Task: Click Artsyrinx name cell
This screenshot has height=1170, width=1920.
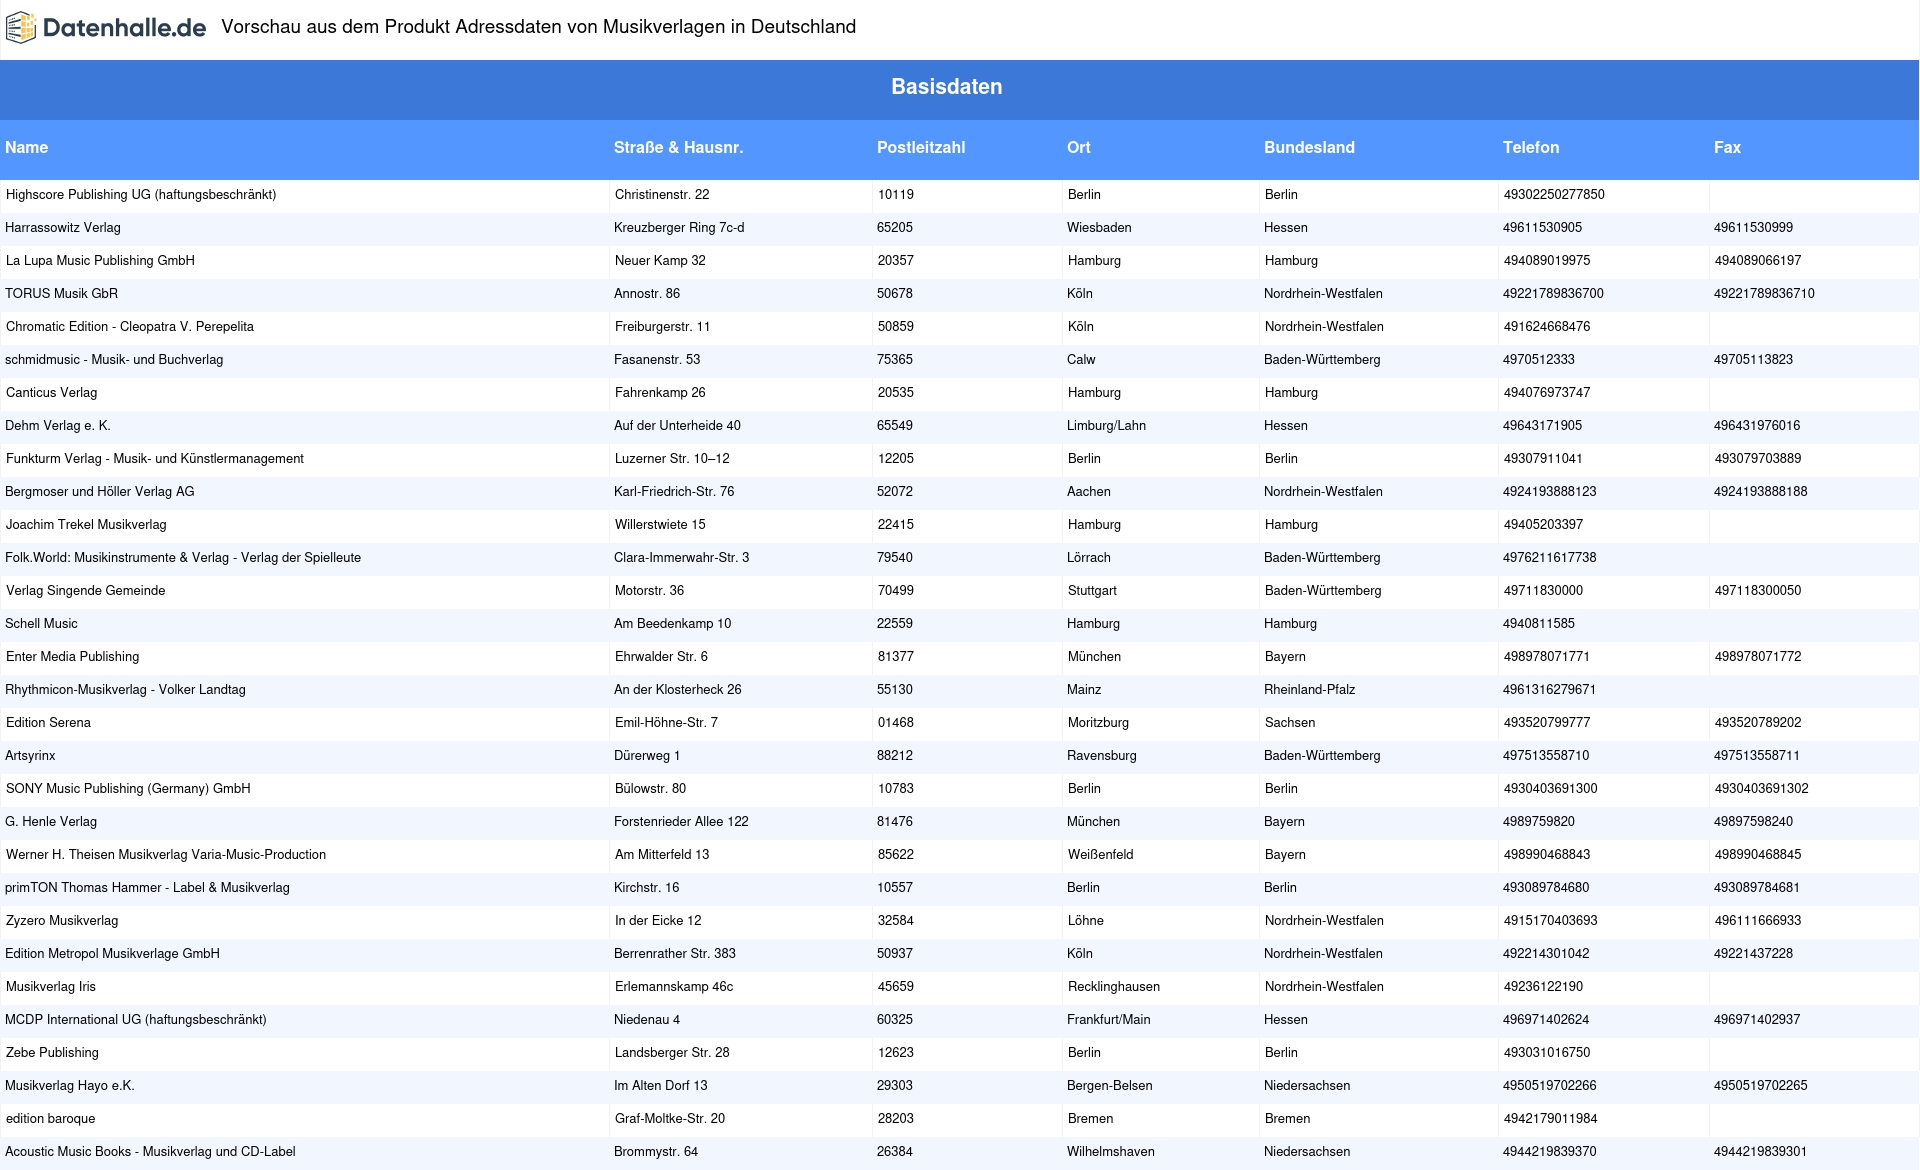Action: point(30,756)
